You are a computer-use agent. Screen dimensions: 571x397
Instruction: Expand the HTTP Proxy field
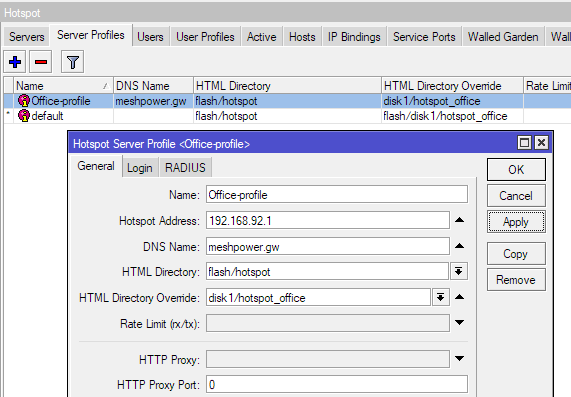click(x=460, y=358)
